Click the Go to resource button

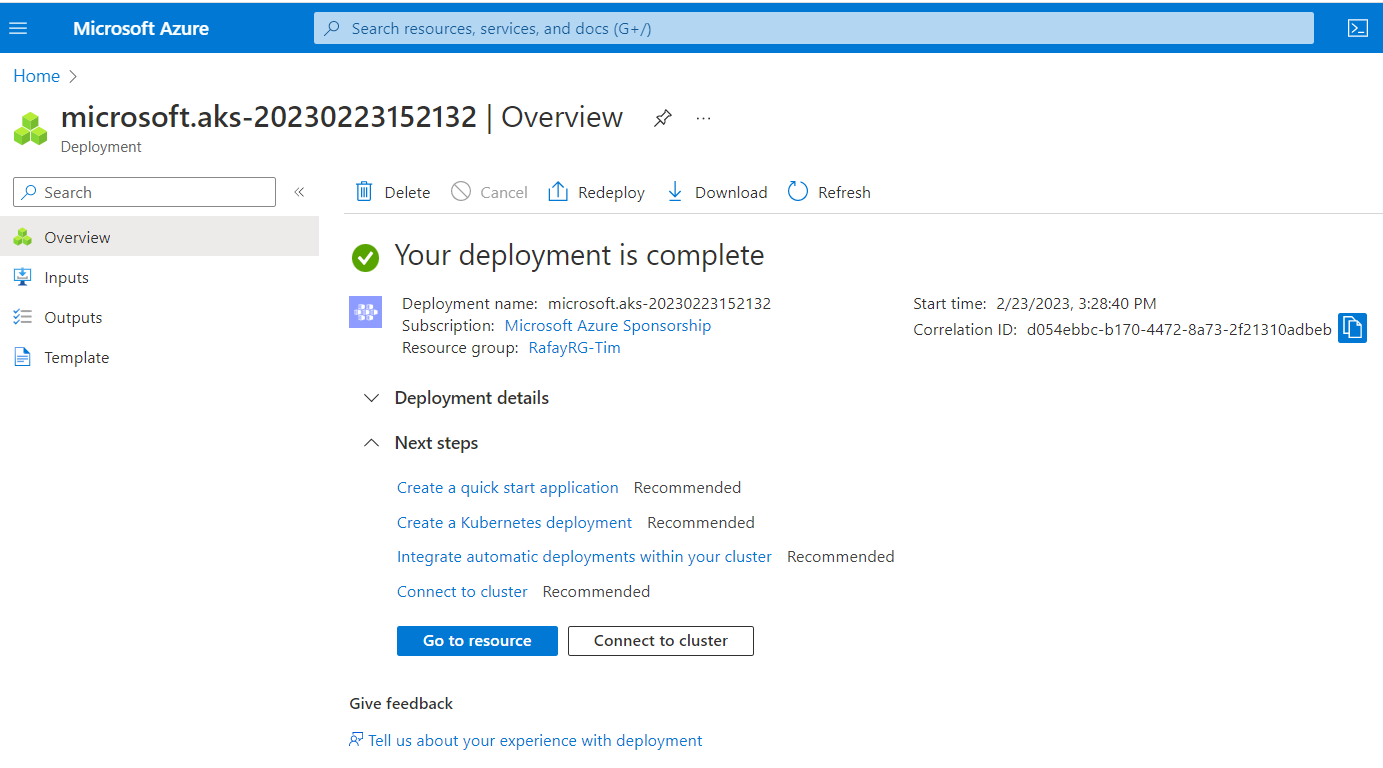click(x=477, y=641)
